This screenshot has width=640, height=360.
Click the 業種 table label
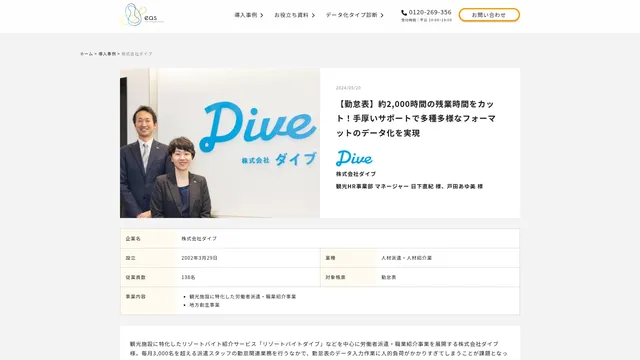[x=330, y=258]
